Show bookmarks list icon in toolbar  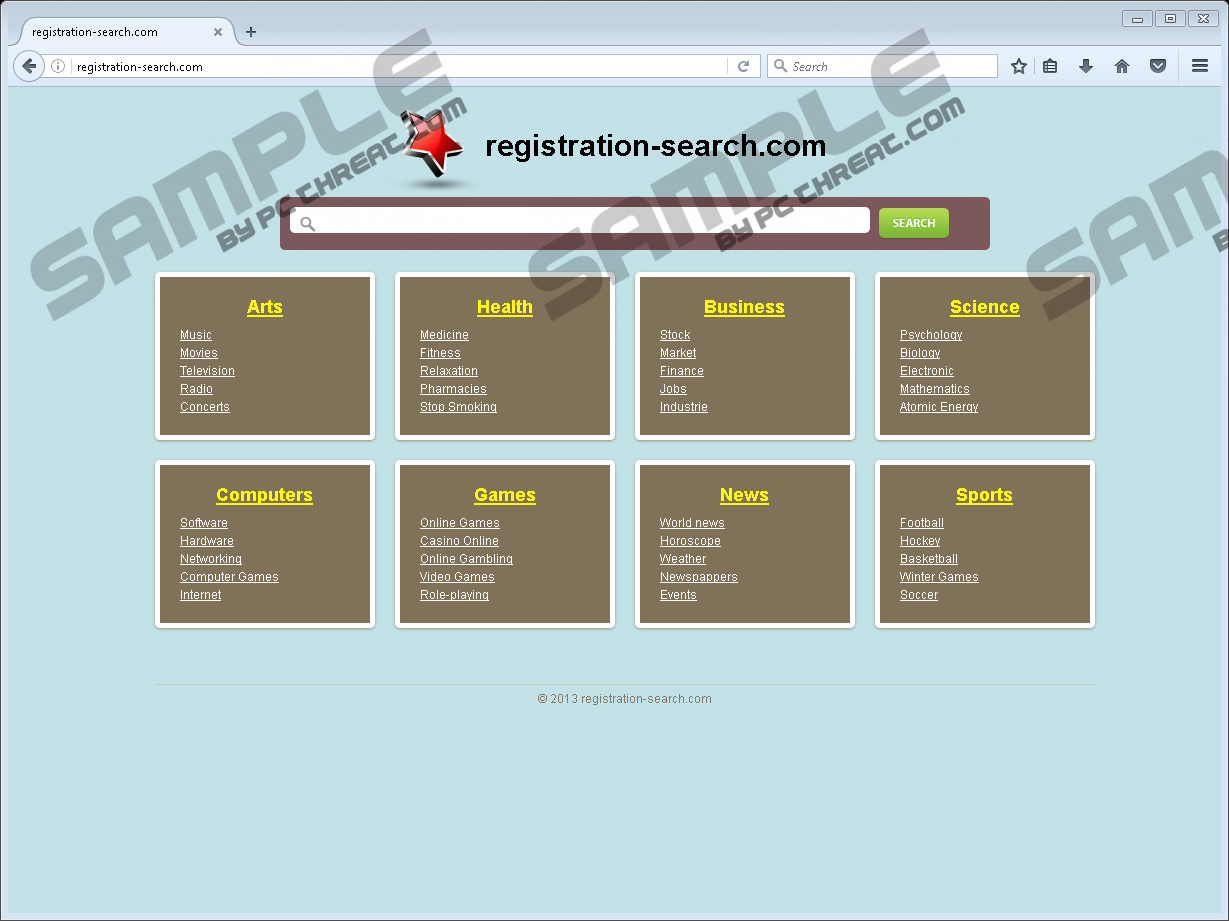click(1050, 67)
